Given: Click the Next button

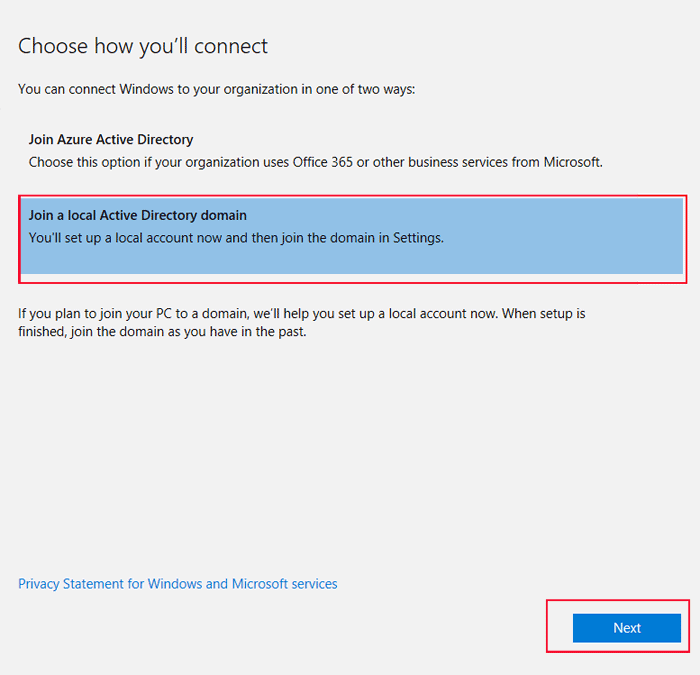Looking at the screenshot, I should (627, 628).
